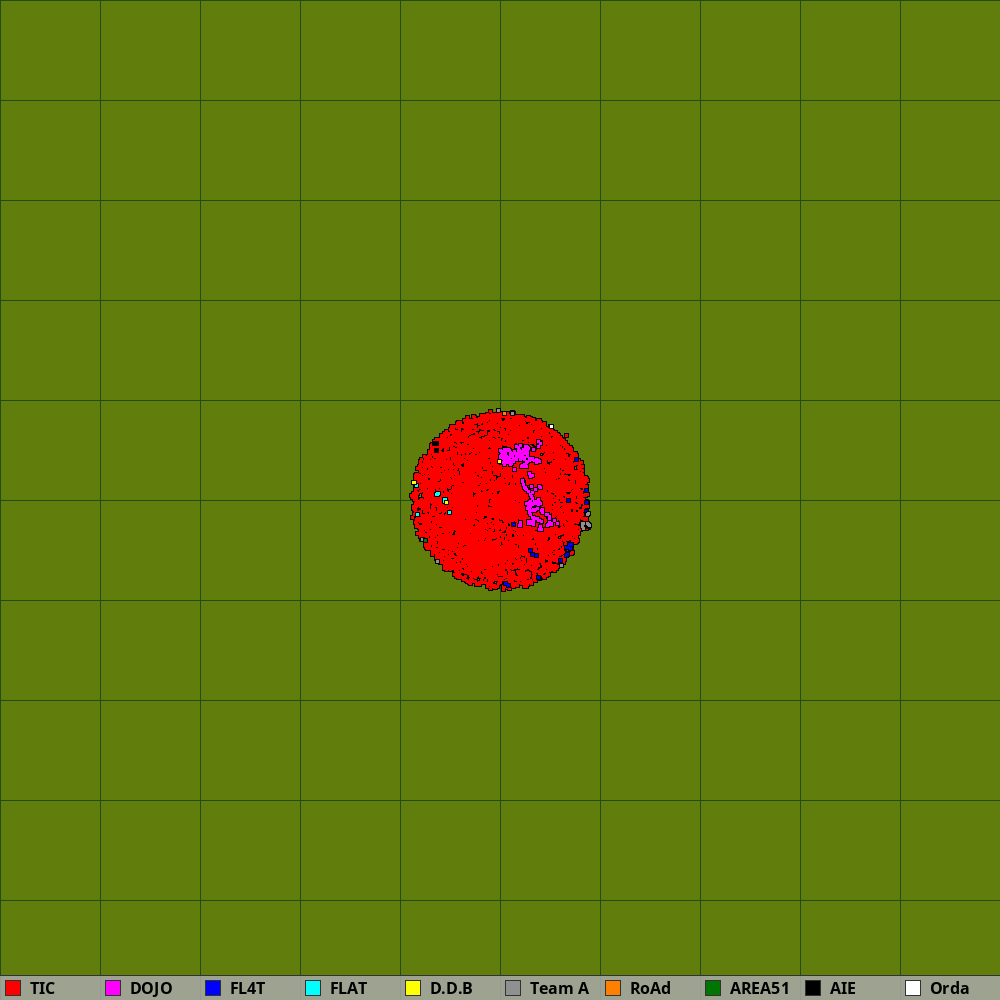Screen dimensions: 1000x1000
Task: Click the AREA51 team name
Action: point(759,988)
